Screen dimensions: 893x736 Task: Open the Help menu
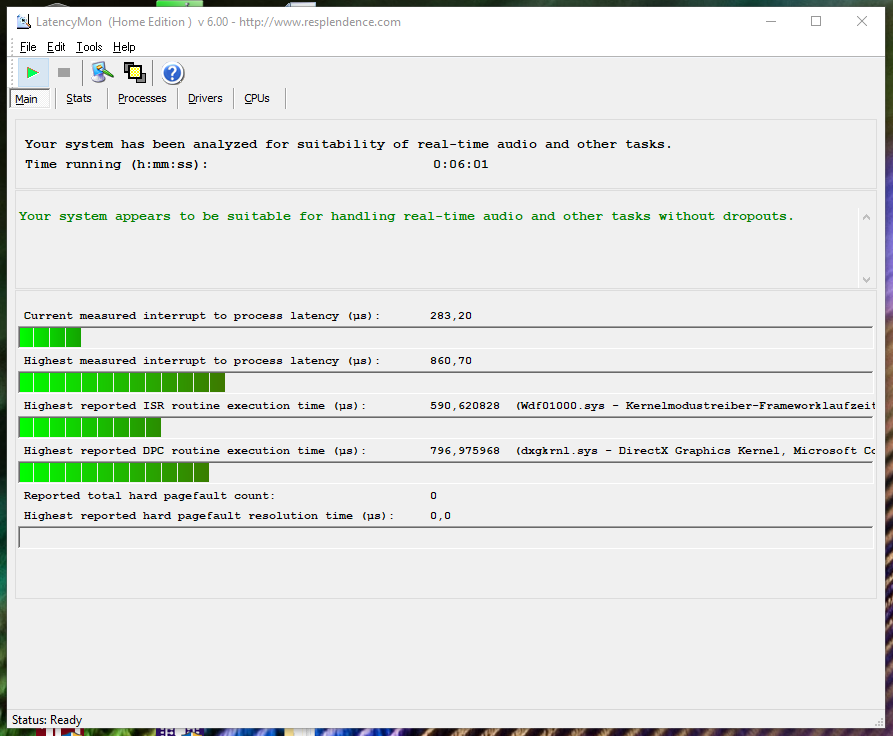point(124,47)
